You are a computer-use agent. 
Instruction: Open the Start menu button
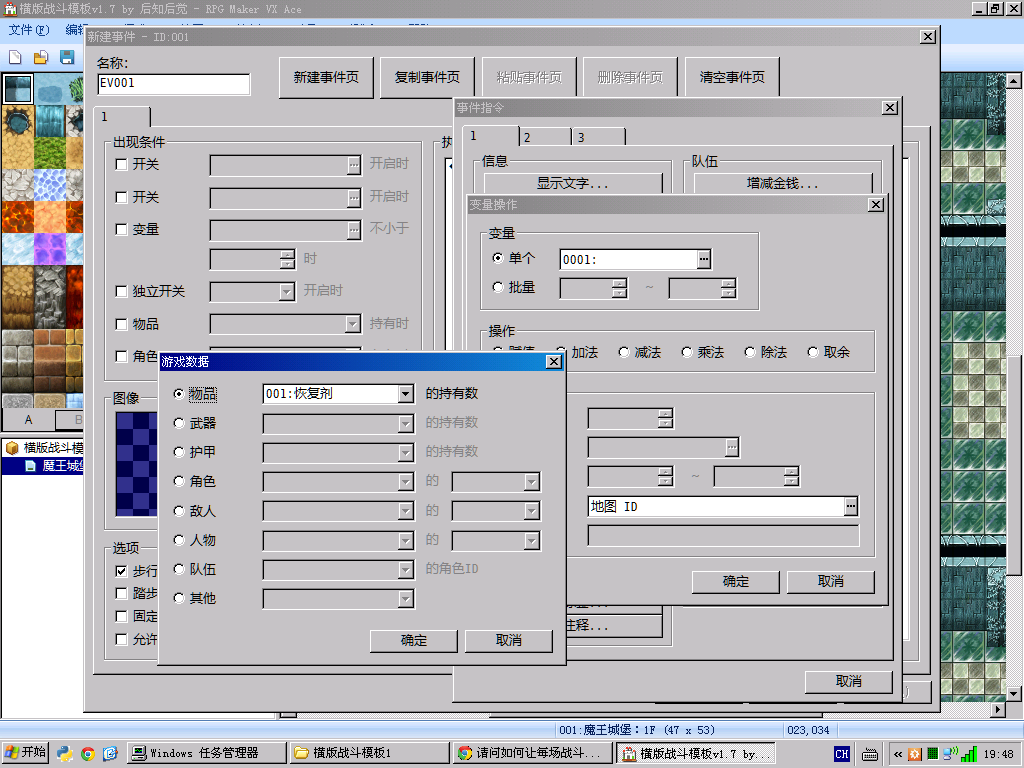[25, 753]
